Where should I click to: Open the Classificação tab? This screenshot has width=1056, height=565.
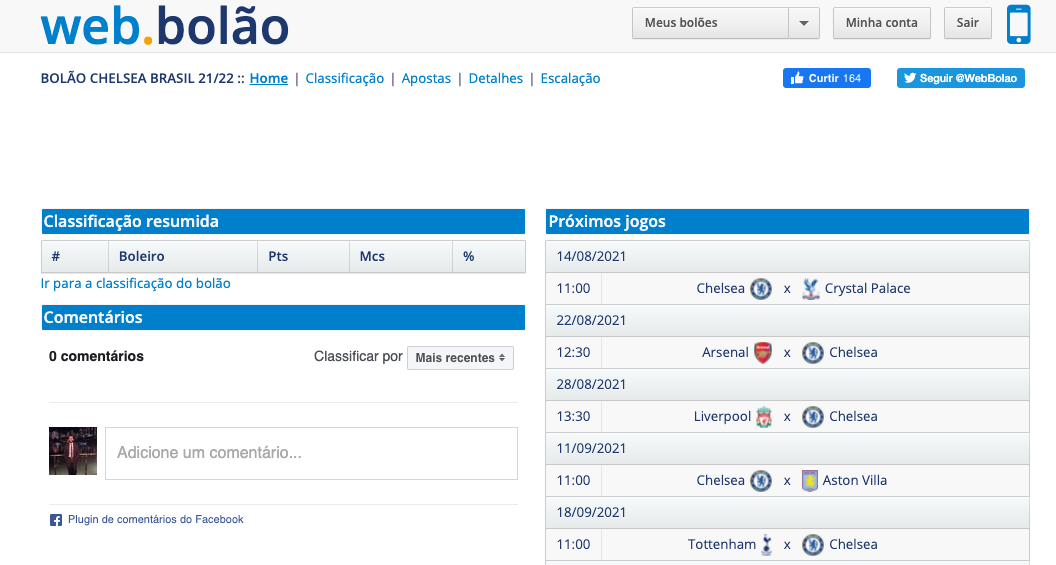coord(345,78)
